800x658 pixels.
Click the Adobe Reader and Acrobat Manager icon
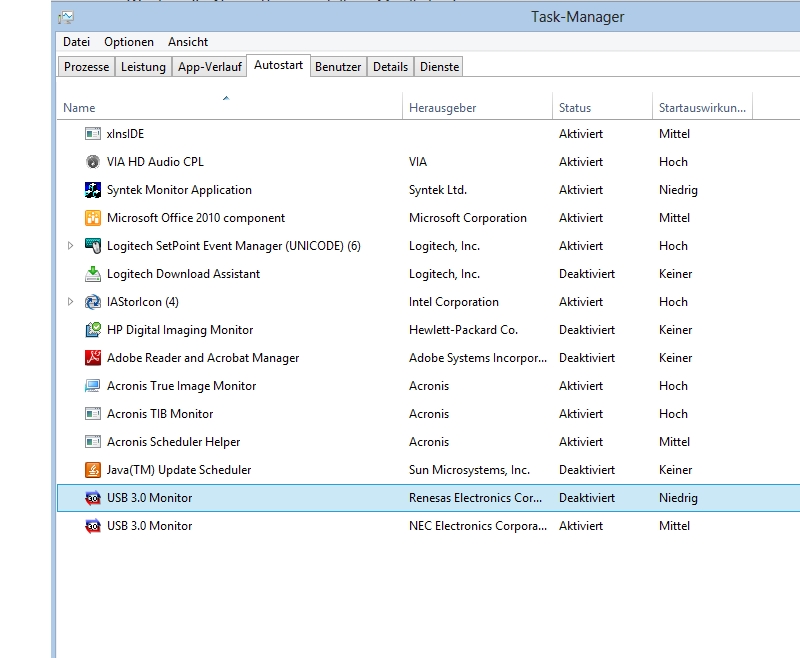tap(92, 358)
